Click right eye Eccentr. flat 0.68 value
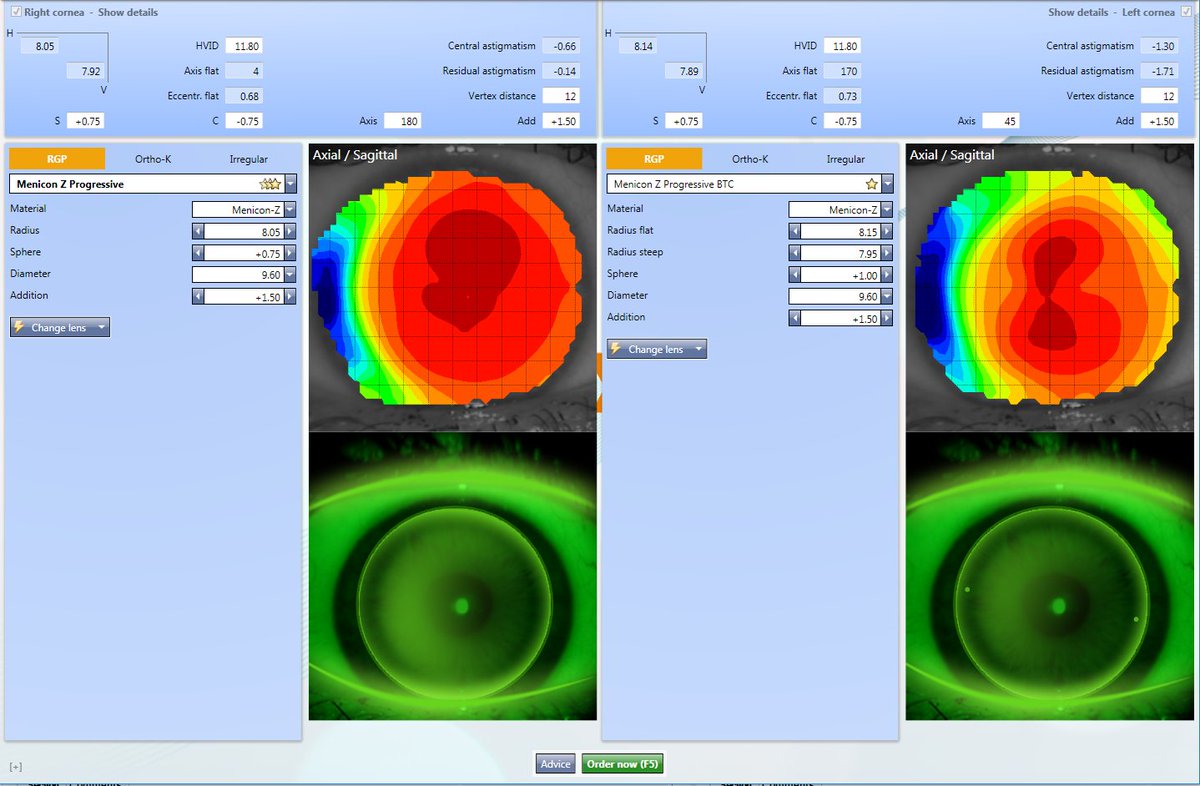Image resolution: width=1200 pixels, height=786 pixels. click(243, 96)
